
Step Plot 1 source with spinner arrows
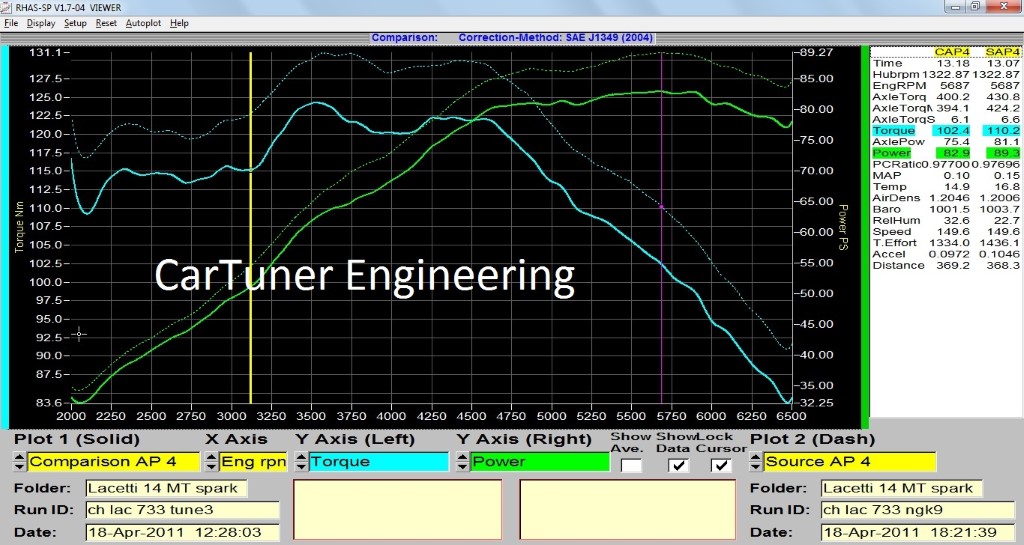[19, 462]
